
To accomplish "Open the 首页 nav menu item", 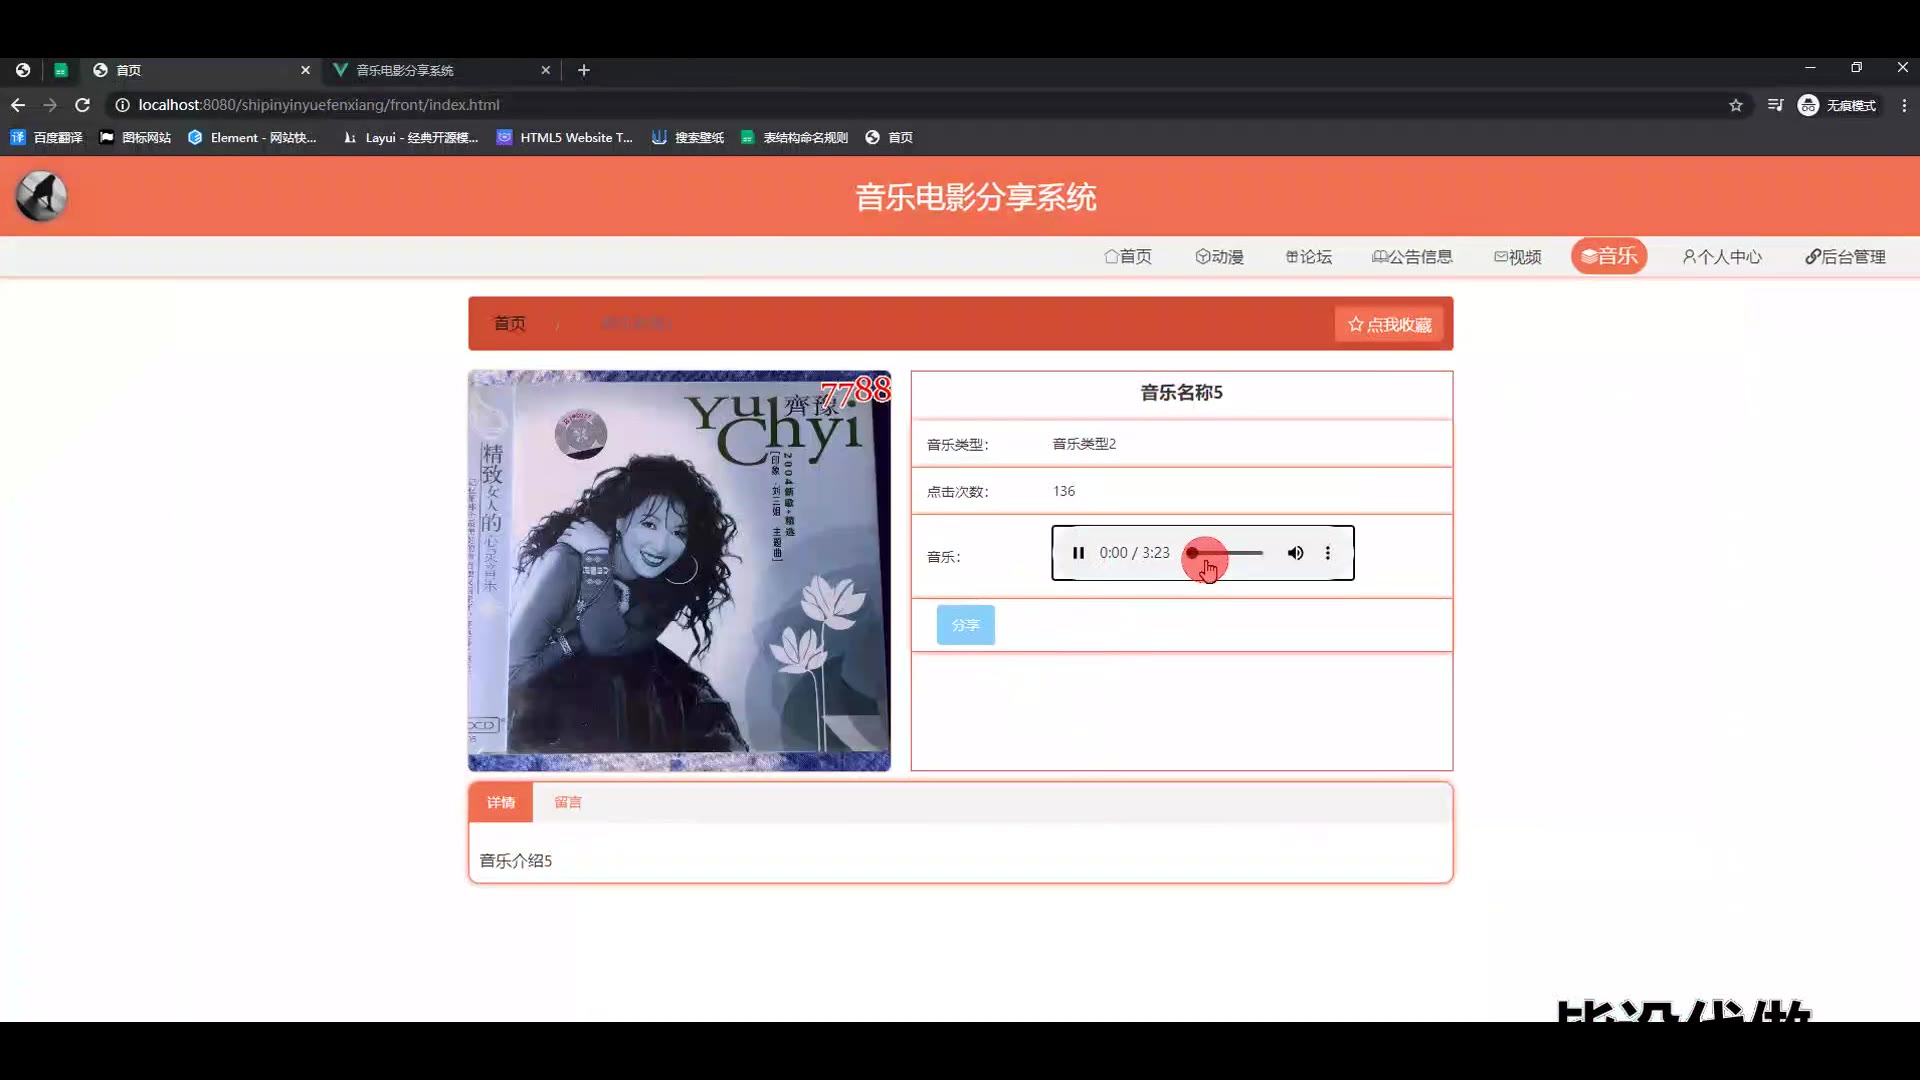I will [1128, 257].
